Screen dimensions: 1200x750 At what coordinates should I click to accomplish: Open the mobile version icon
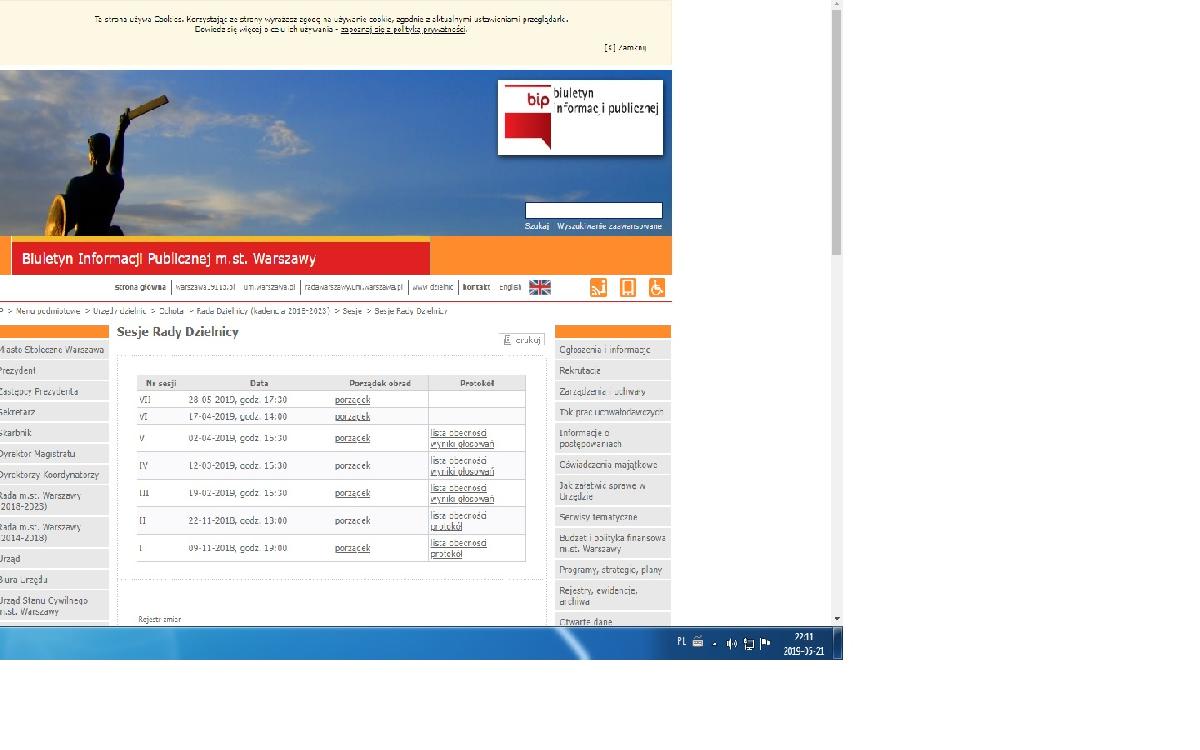[x=628, y=288]
